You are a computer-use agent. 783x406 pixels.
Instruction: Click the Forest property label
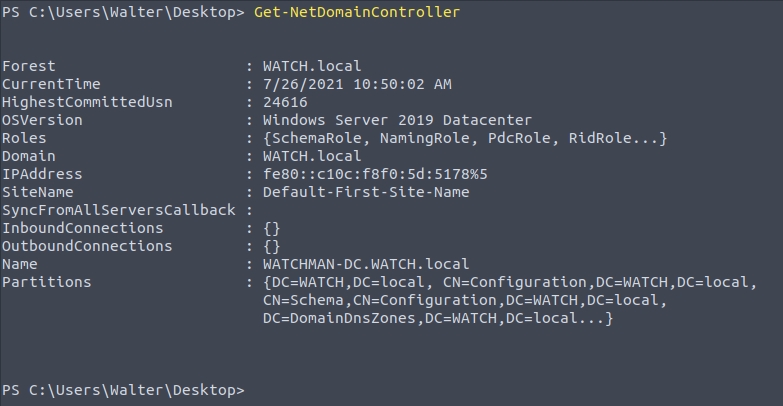pyautogui.click(x=28, y=66)
